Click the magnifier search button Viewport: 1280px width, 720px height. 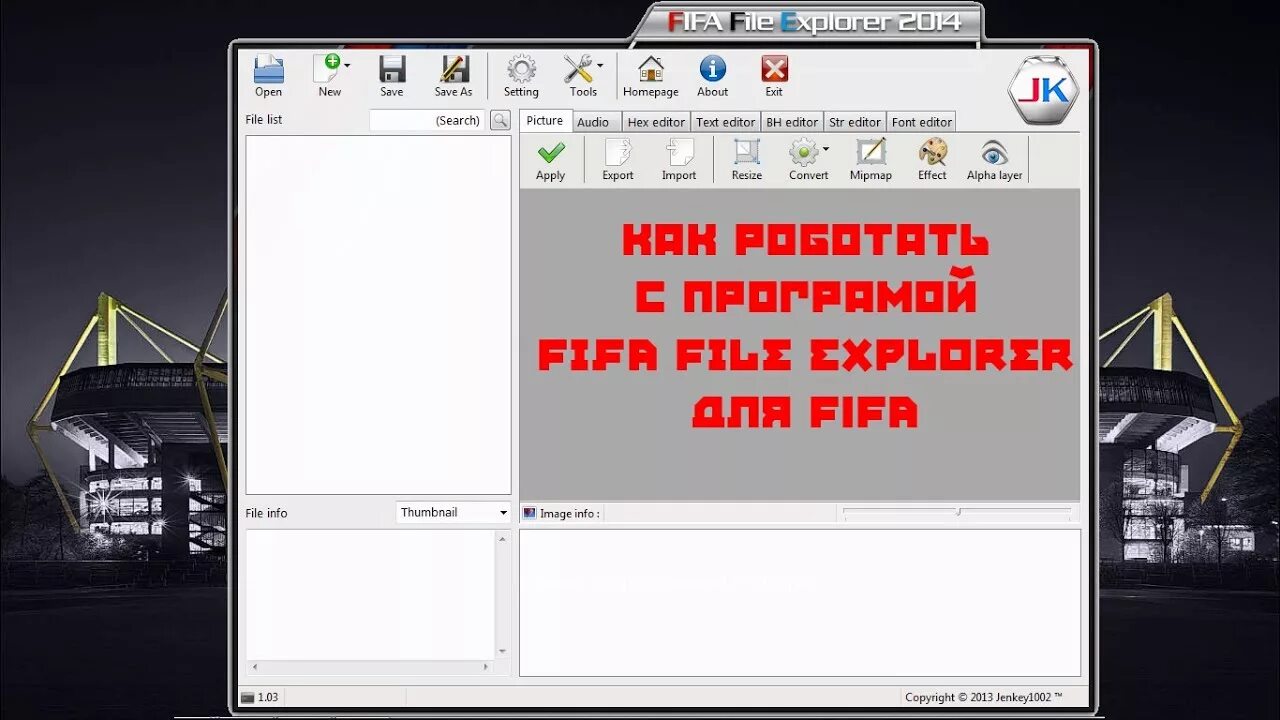500,120
